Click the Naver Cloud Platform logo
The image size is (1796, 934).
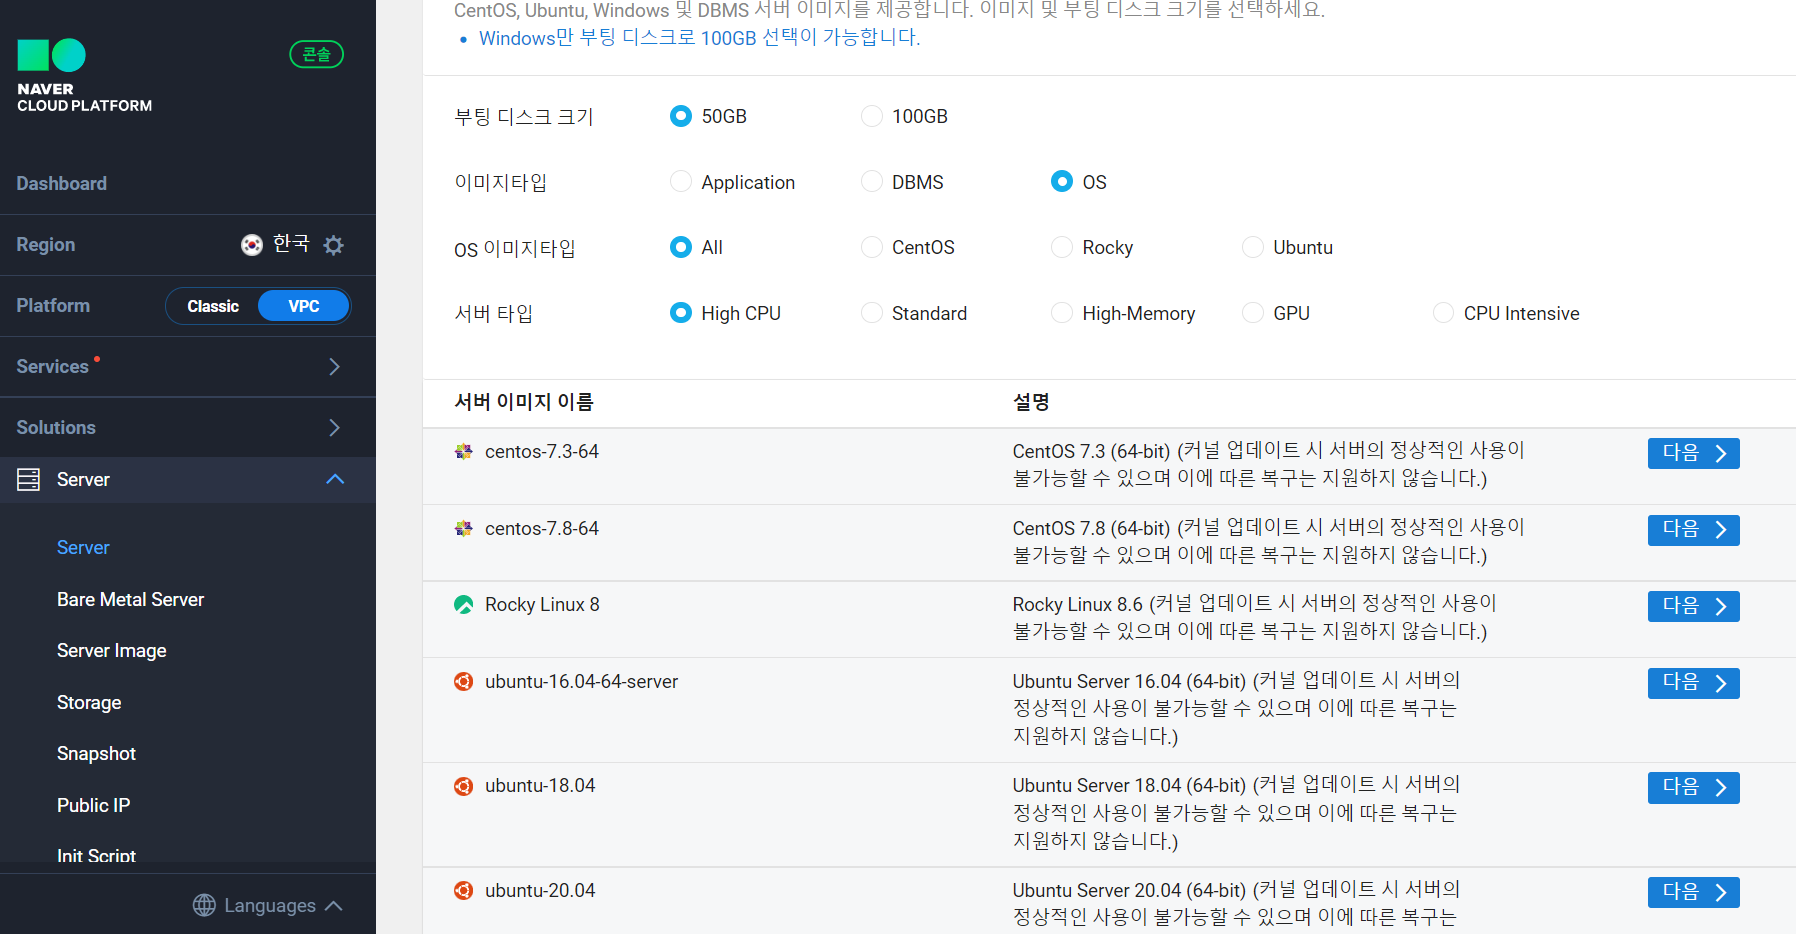pos(85,76)
